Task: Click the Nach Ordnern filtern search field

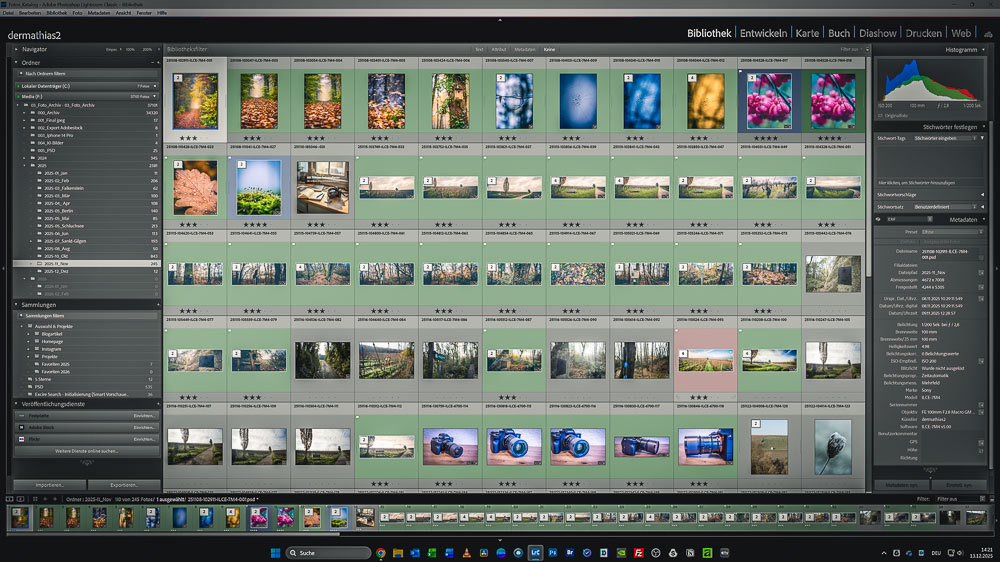Action: point(87,74)
